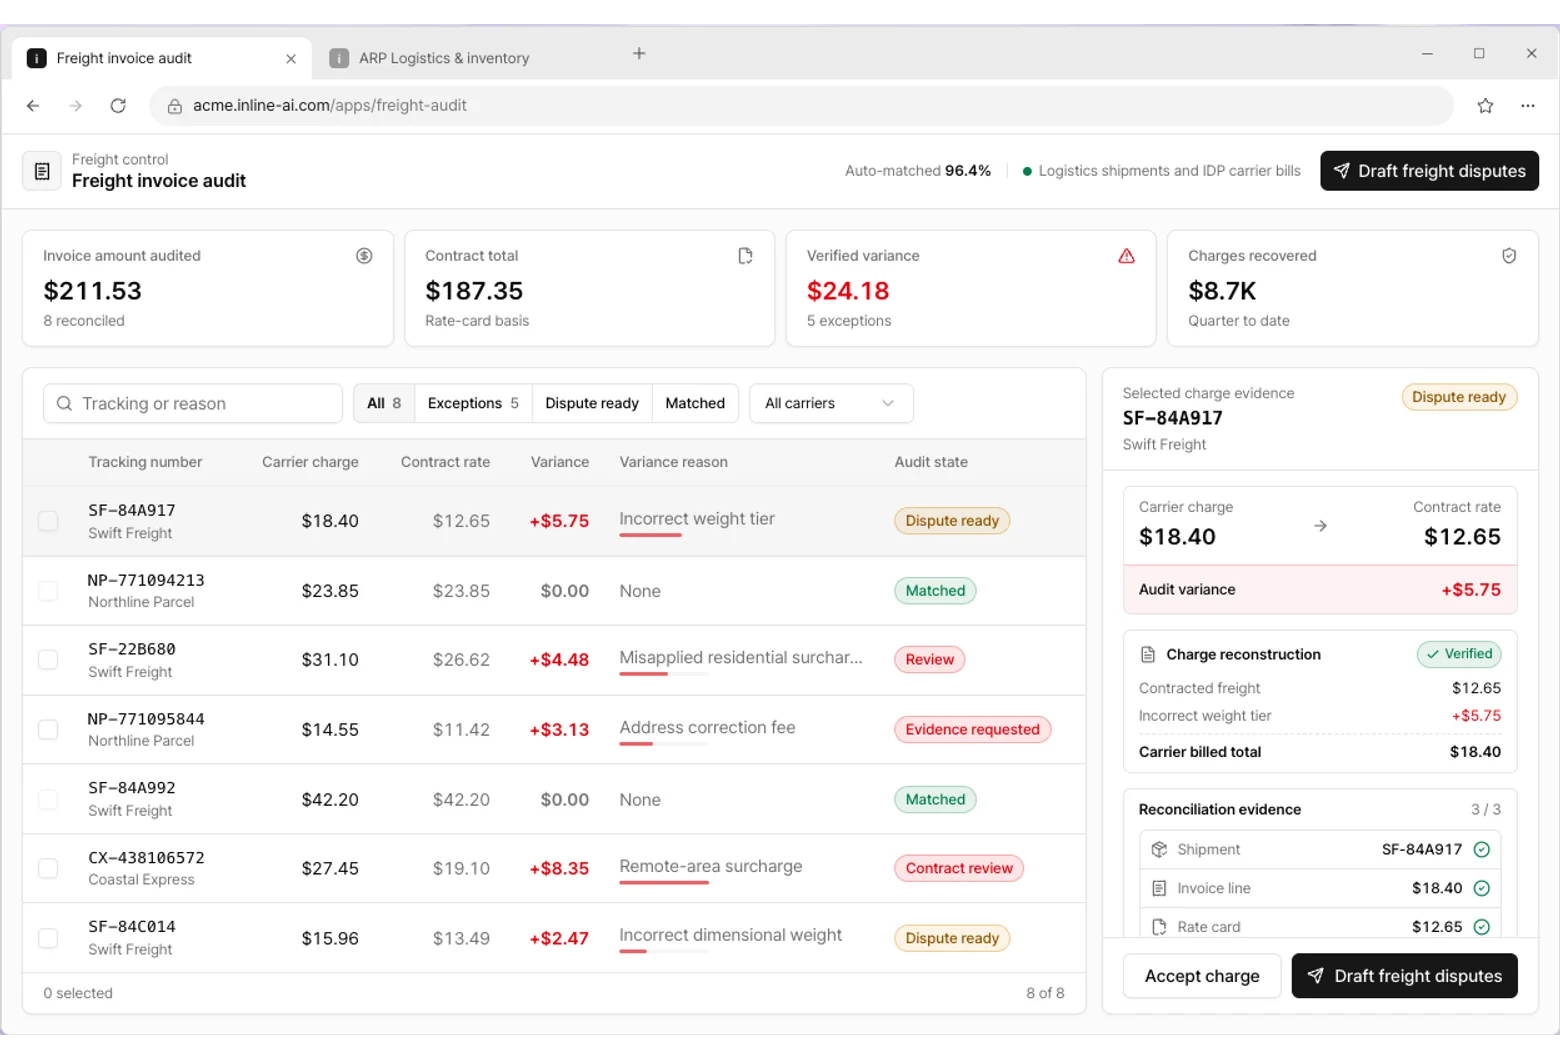Click the Charge reconstruction document icon

tap(1148, 655)
